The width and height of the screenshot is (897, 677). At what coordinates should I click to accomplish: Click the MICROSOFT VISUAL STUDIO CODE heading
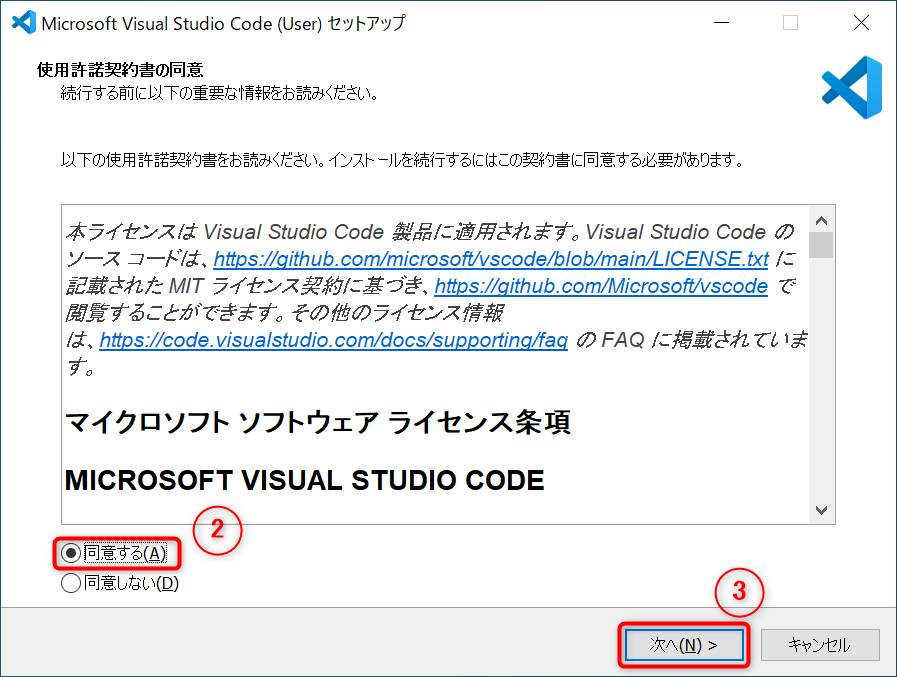pos(304,480)
